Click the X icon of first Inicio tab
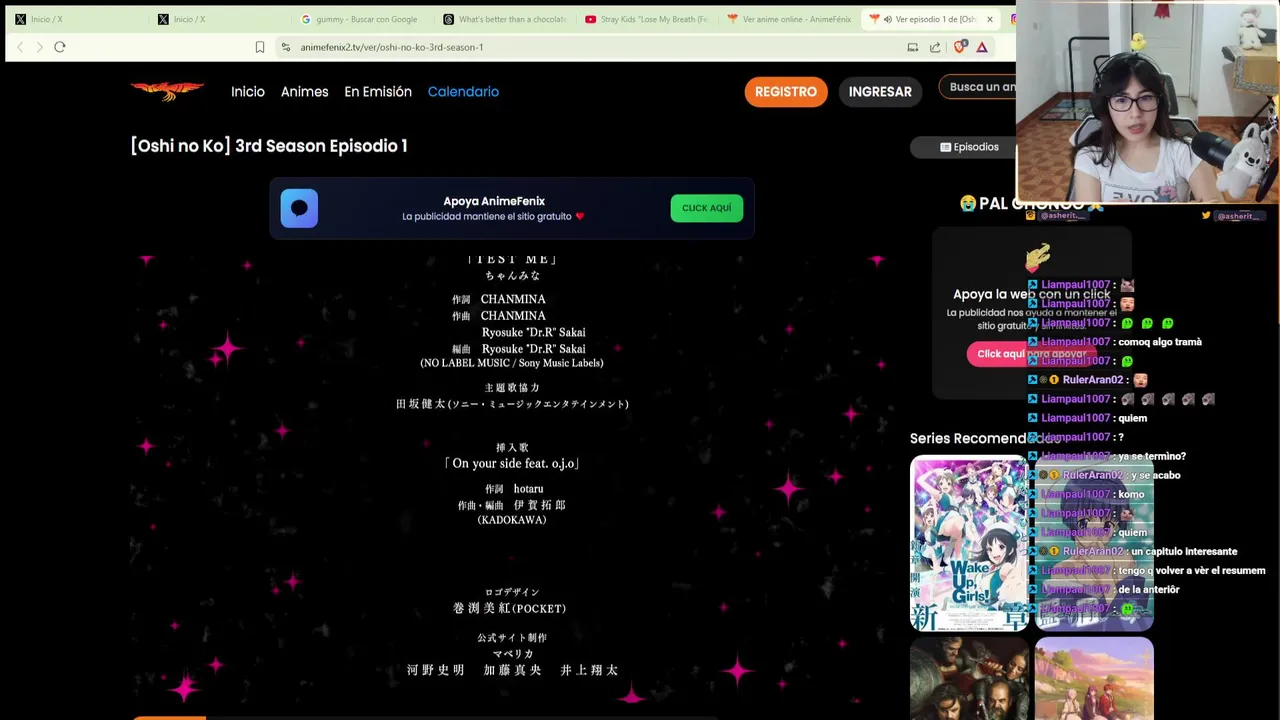Image resolution: width=1280 pixels, height=720 pixels. 20,19
